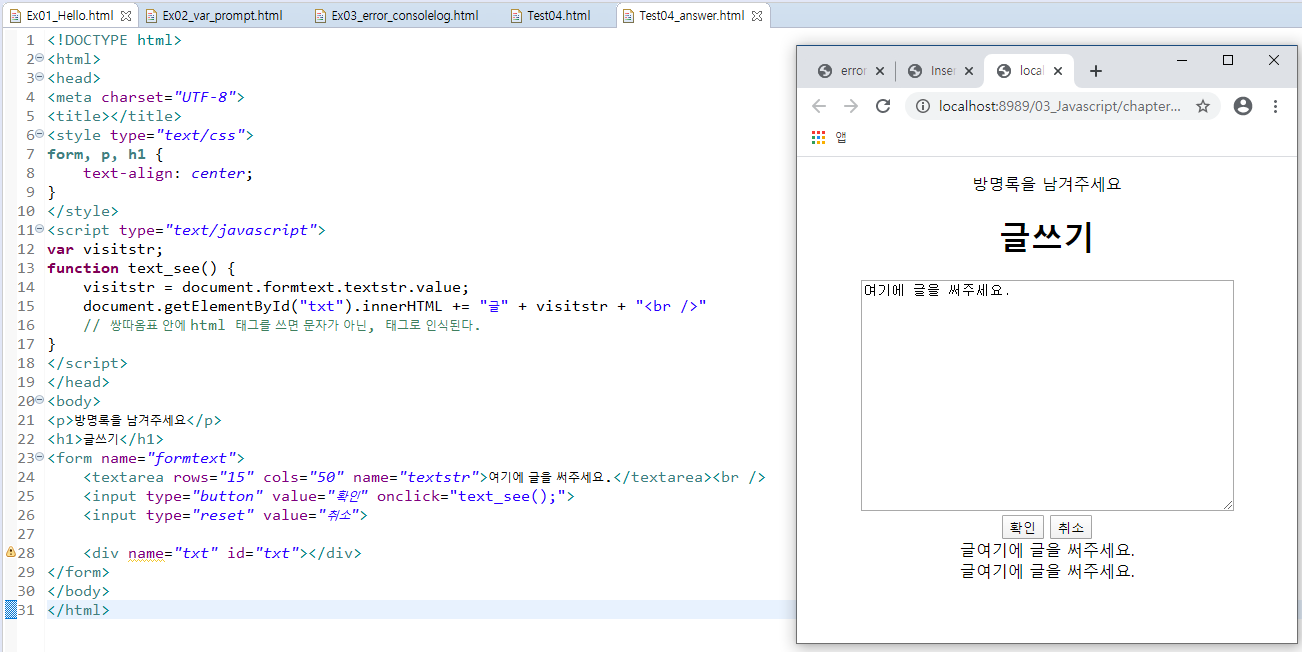Collapse the style block fold on line 6
The height and width of the screenshot is (652, 1302).
point(39,135)
